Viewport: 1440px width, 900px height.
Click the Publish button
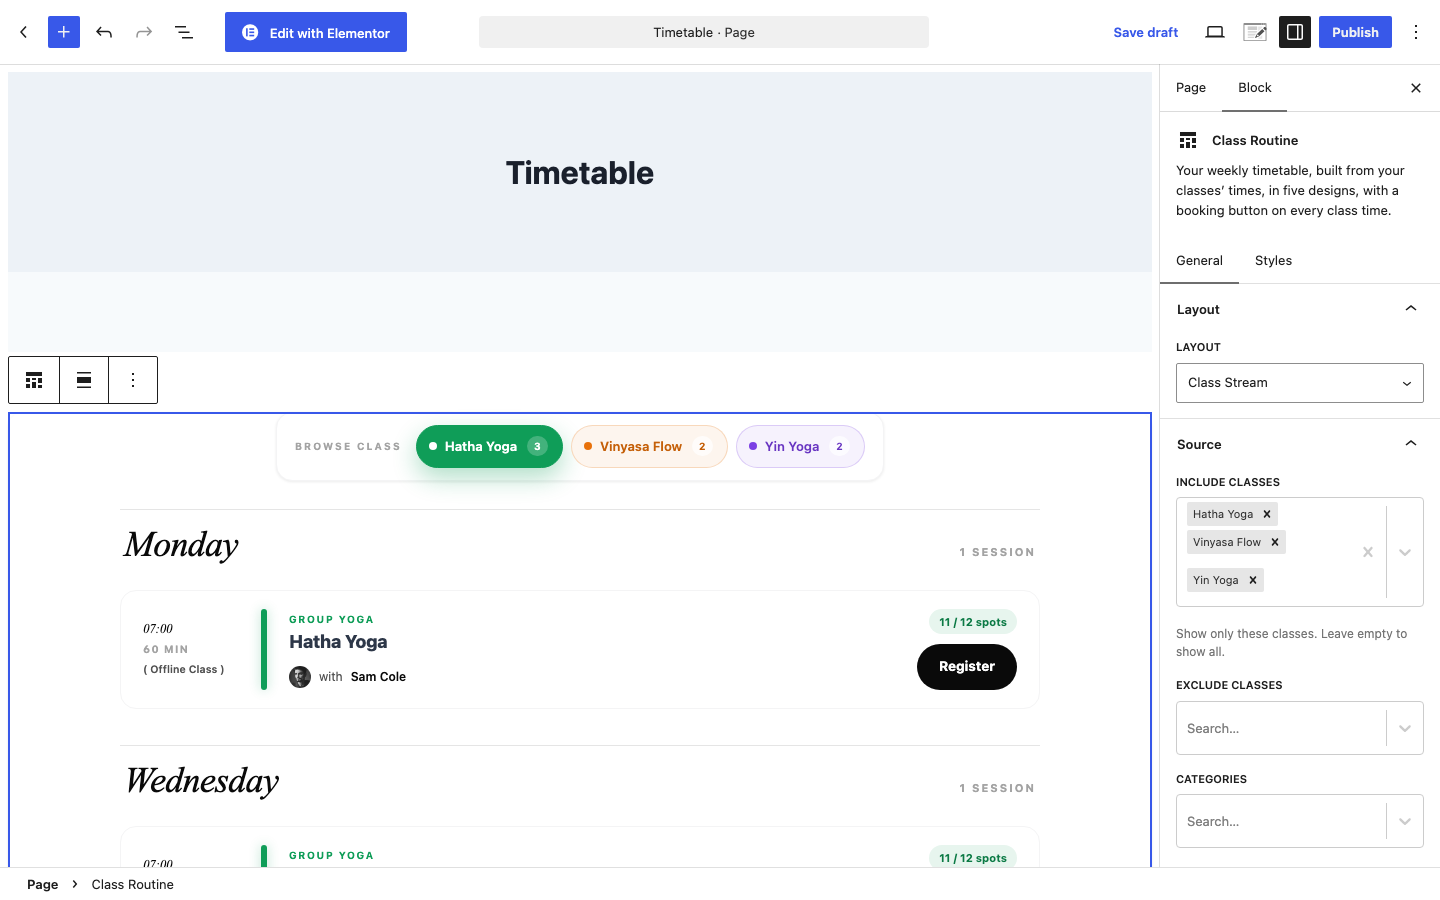[x=1355, y=32]
